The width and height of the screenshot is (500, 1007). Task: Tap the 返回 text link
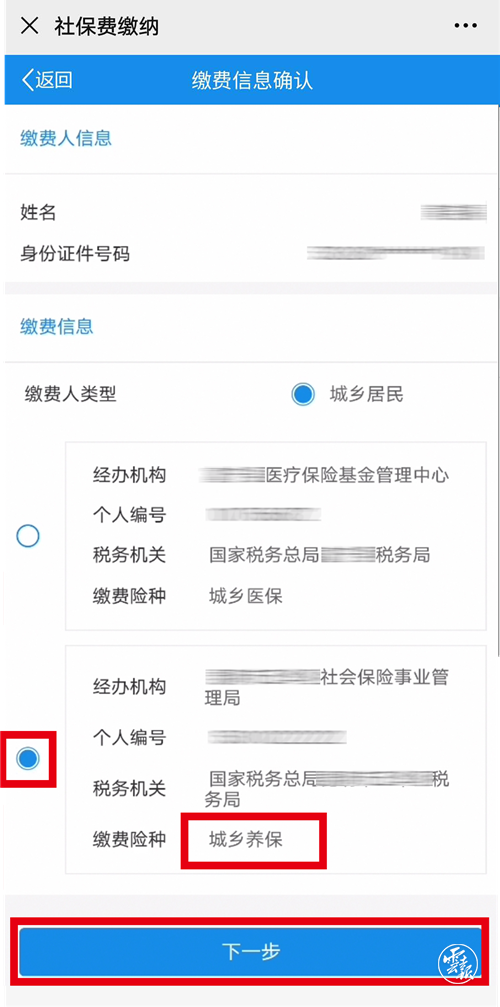tap(53, 80)
